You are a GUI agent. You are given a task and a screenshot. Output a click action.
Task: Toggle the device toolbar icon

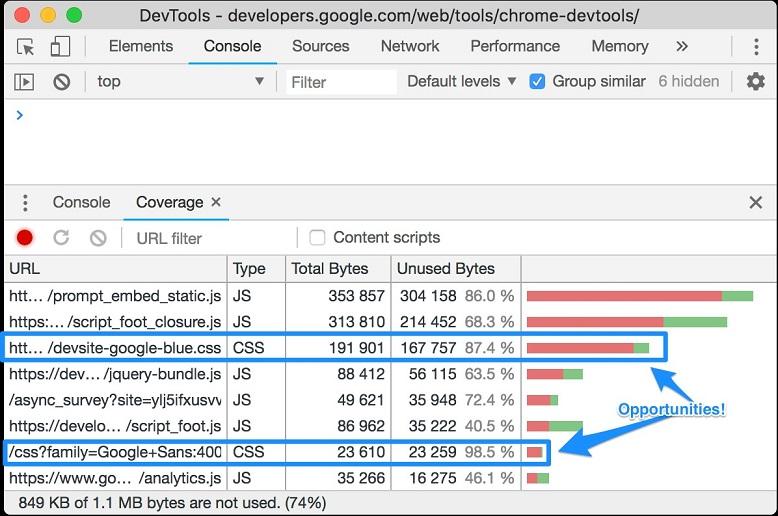(60, 47)
